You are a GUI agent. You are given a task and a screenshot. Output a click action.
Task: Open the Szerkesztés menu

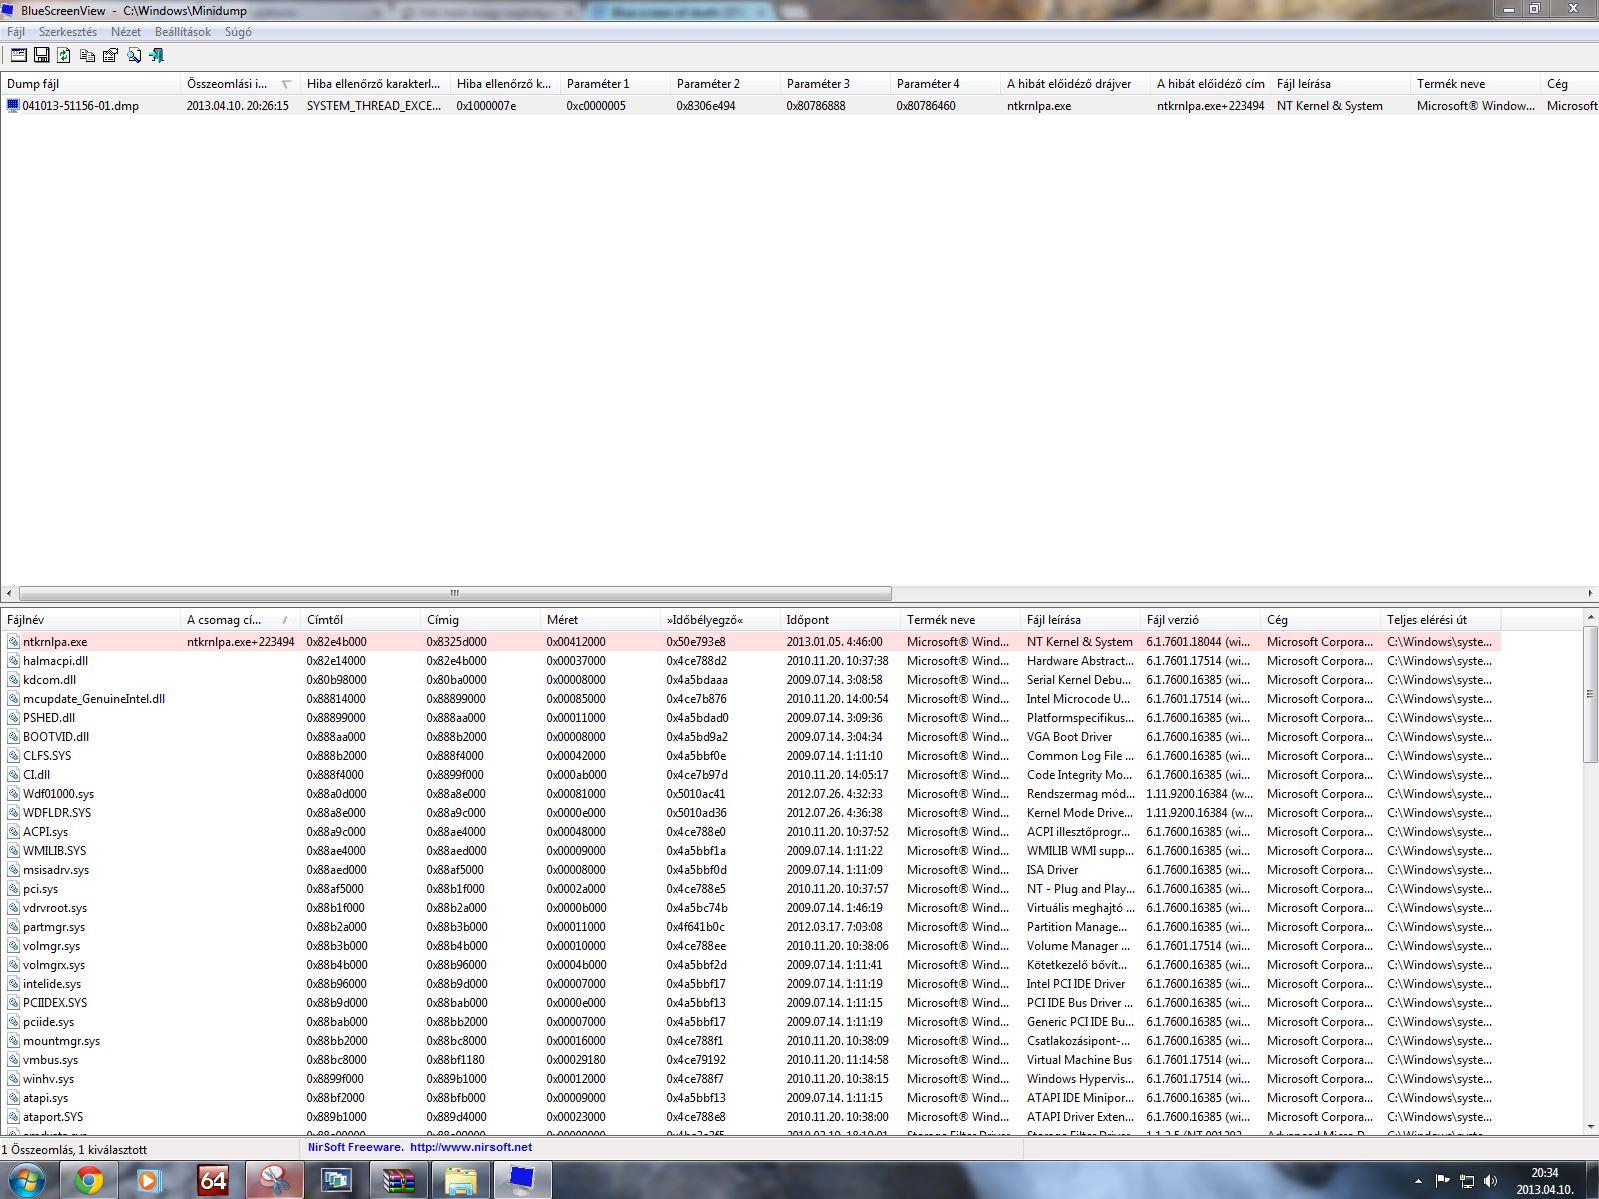[68, 32]
